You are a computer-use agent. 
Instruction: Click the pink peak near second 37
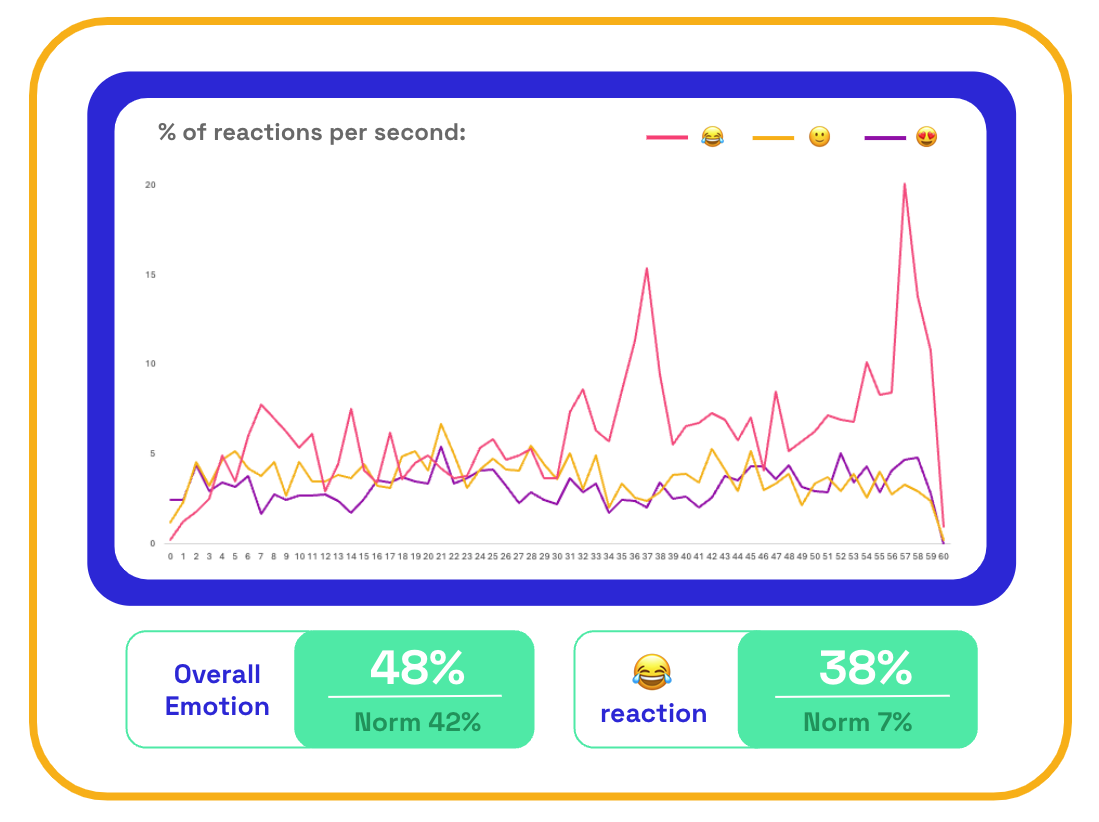(x=647, y=268)
